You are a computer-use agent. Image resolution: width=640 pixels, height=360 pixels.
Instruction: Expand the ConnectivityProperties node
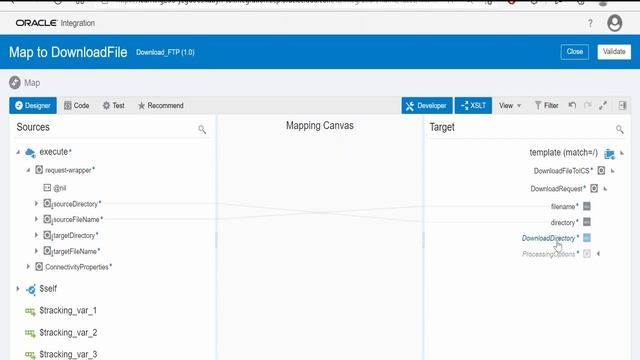[28, 267]
